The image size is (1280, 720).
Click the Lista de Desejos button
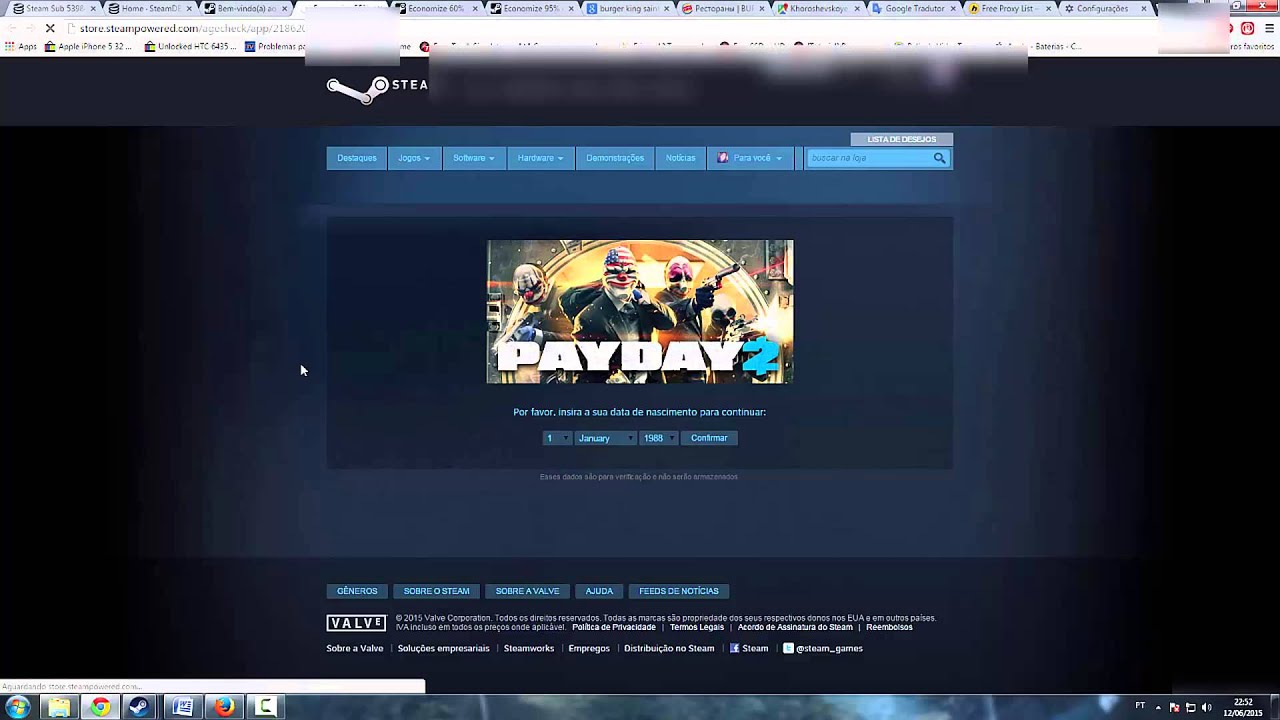[x=902, y=139]
